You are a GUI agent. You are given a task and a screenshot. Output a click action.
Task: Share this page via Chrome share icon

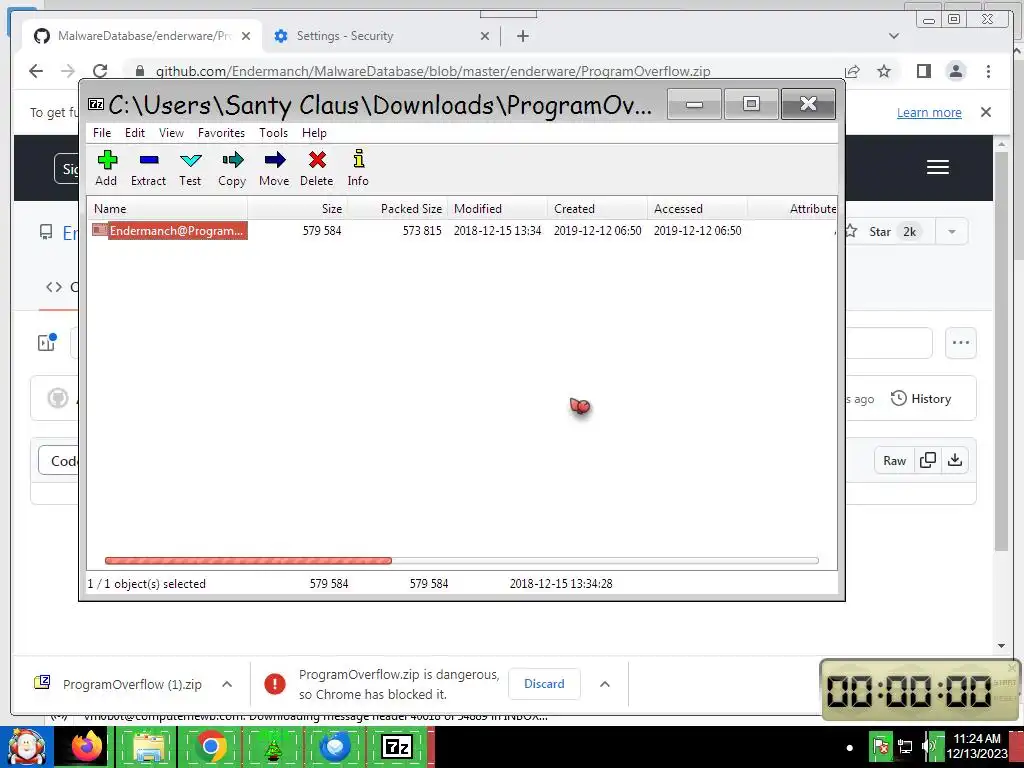852,71
